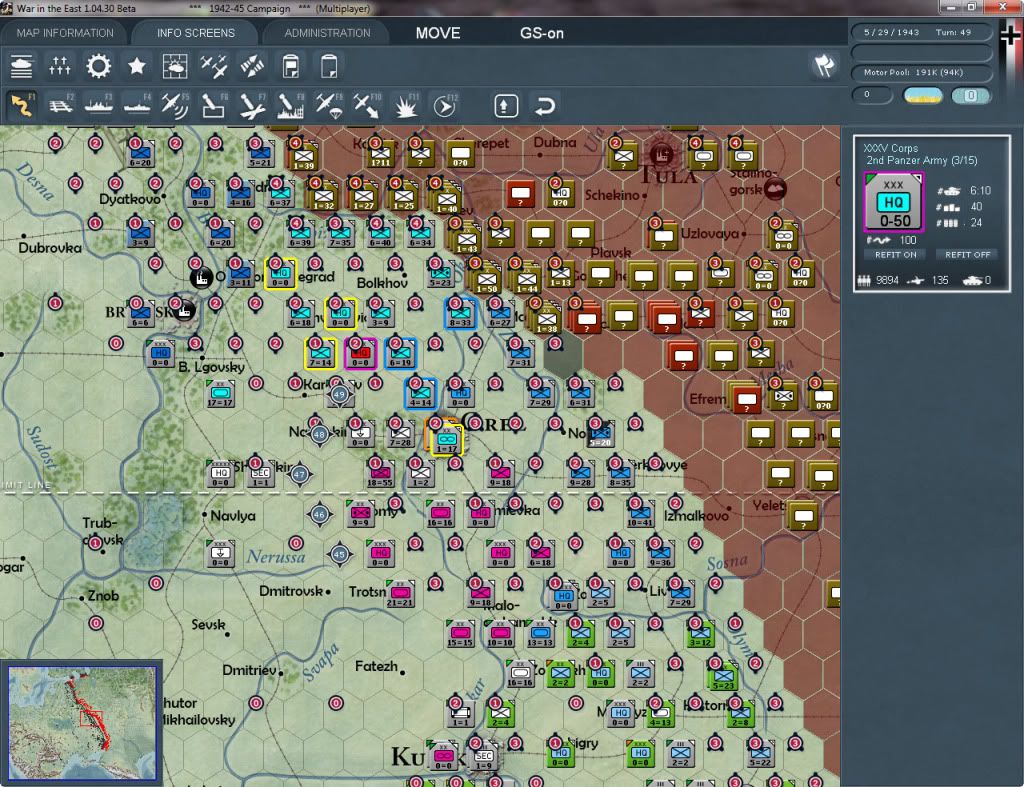
Task: Open the weather map grid icon
Action: [174, 67]
